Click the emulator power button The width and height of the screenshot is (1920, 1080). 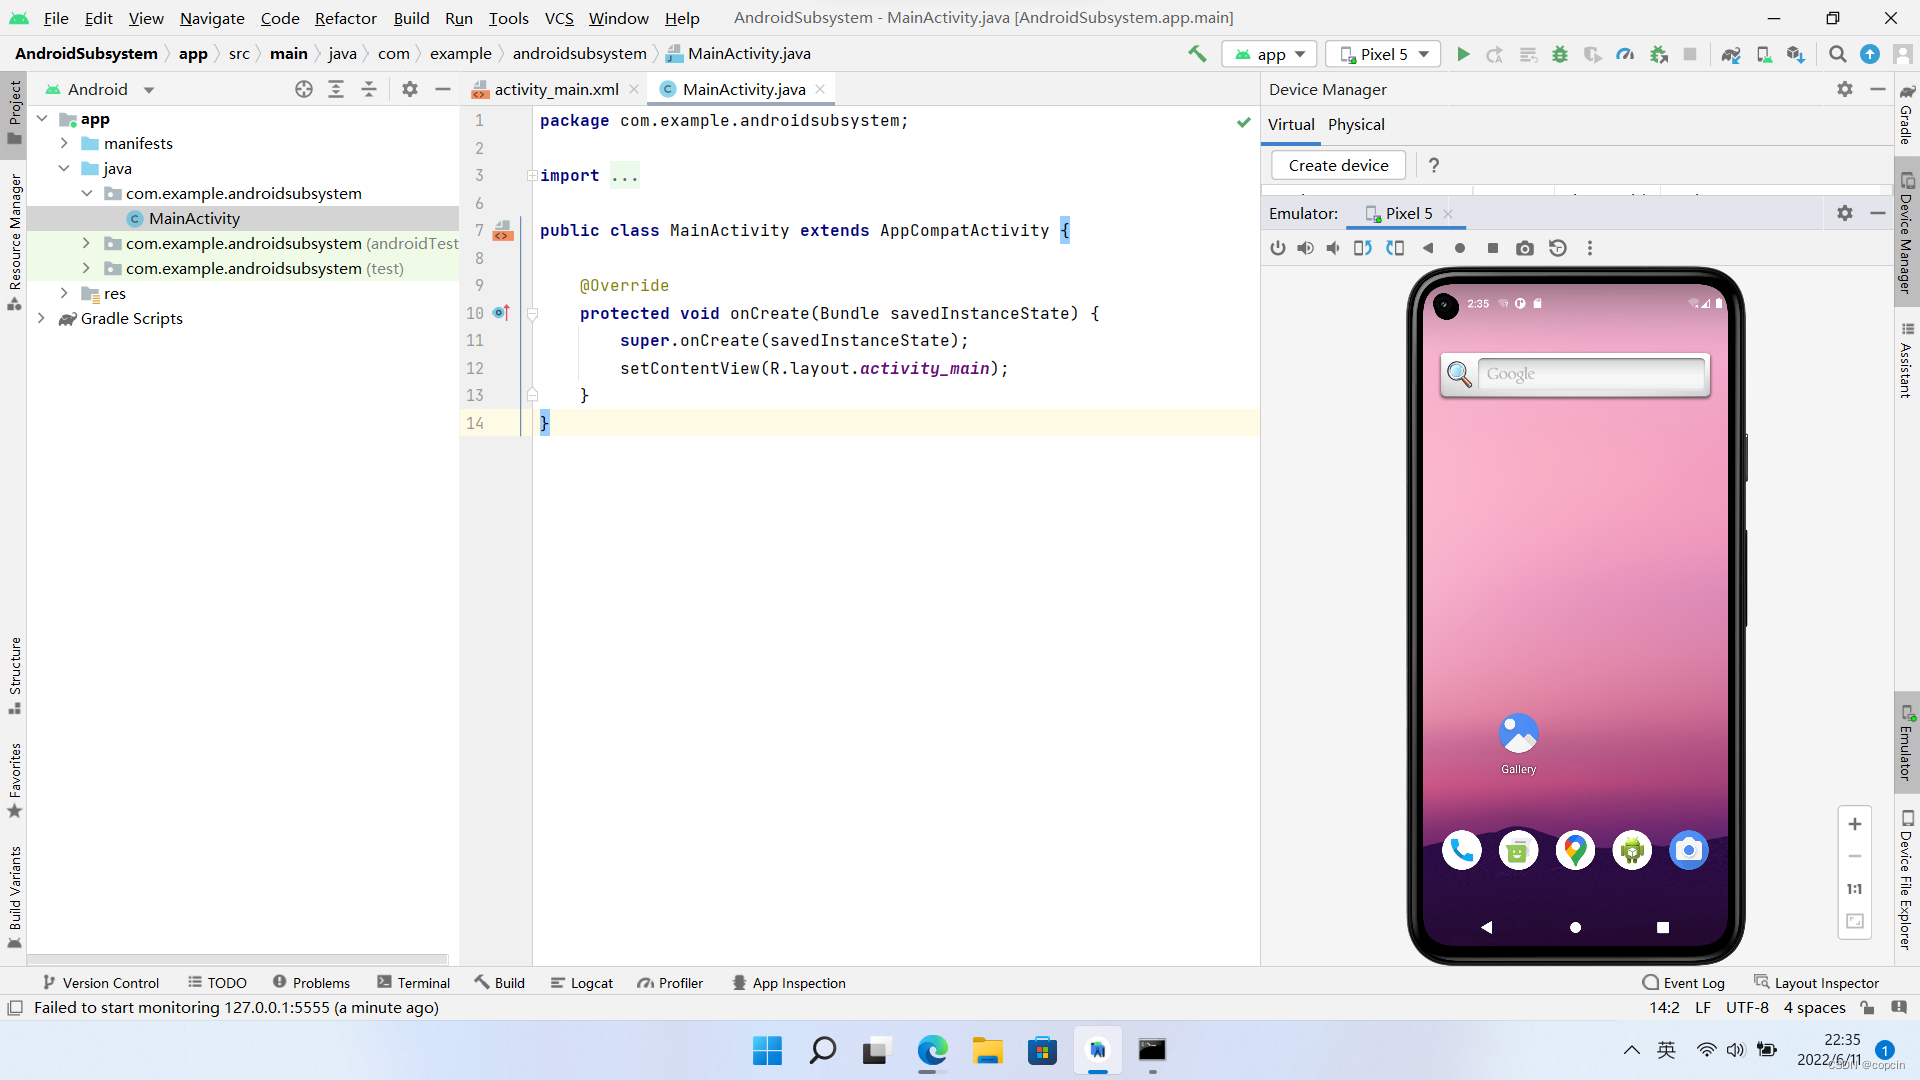1278,248
